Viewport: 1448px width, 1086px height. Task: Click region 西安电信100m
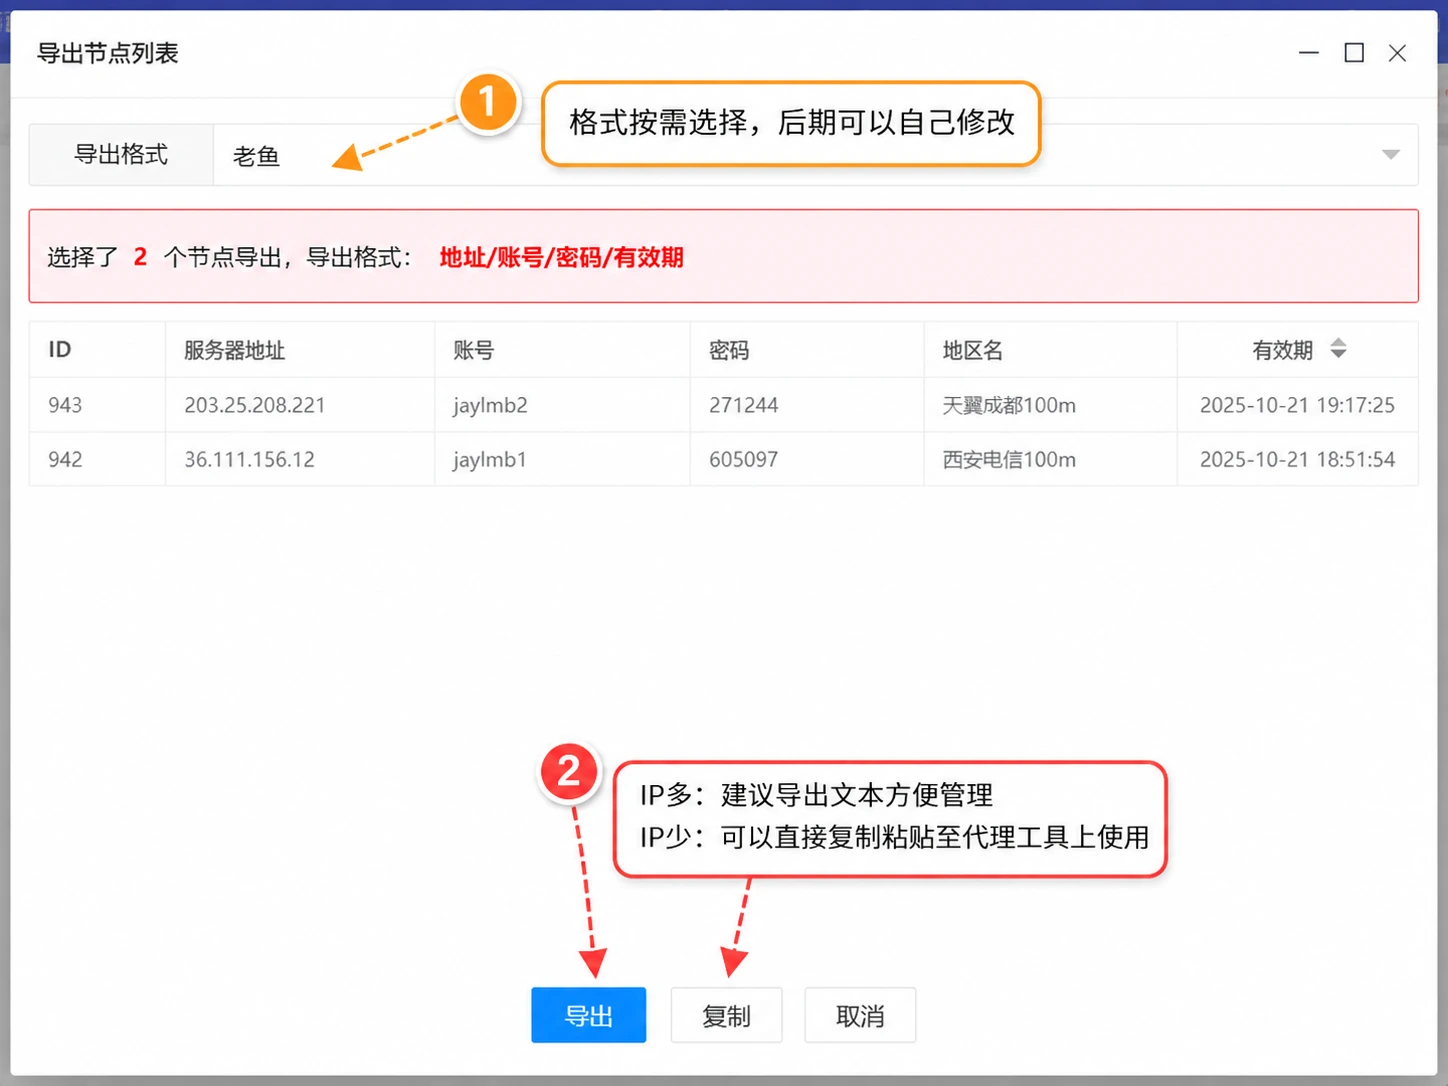[x=1009, y=459]
